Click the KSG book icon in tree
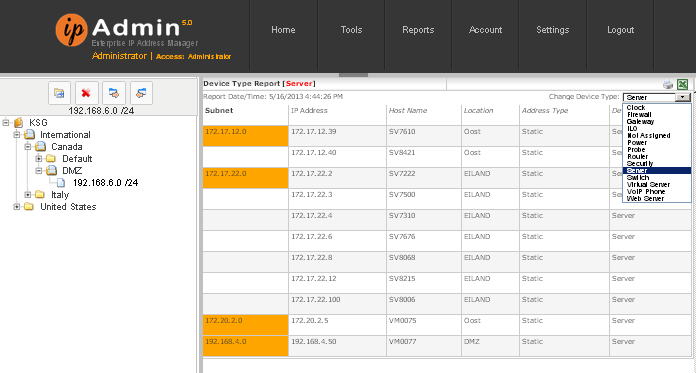 [x=18, y=123]
